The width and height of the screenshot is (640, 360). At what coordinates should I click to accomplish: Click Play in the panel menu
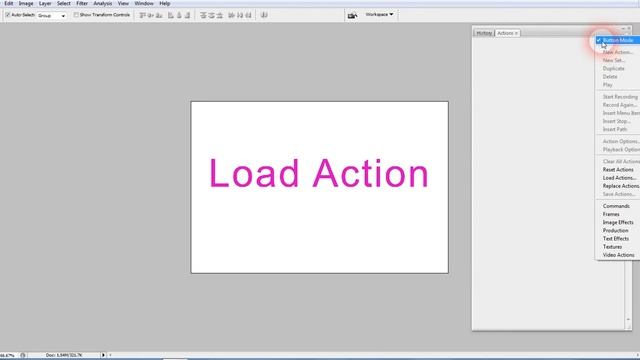coord(607,85)
